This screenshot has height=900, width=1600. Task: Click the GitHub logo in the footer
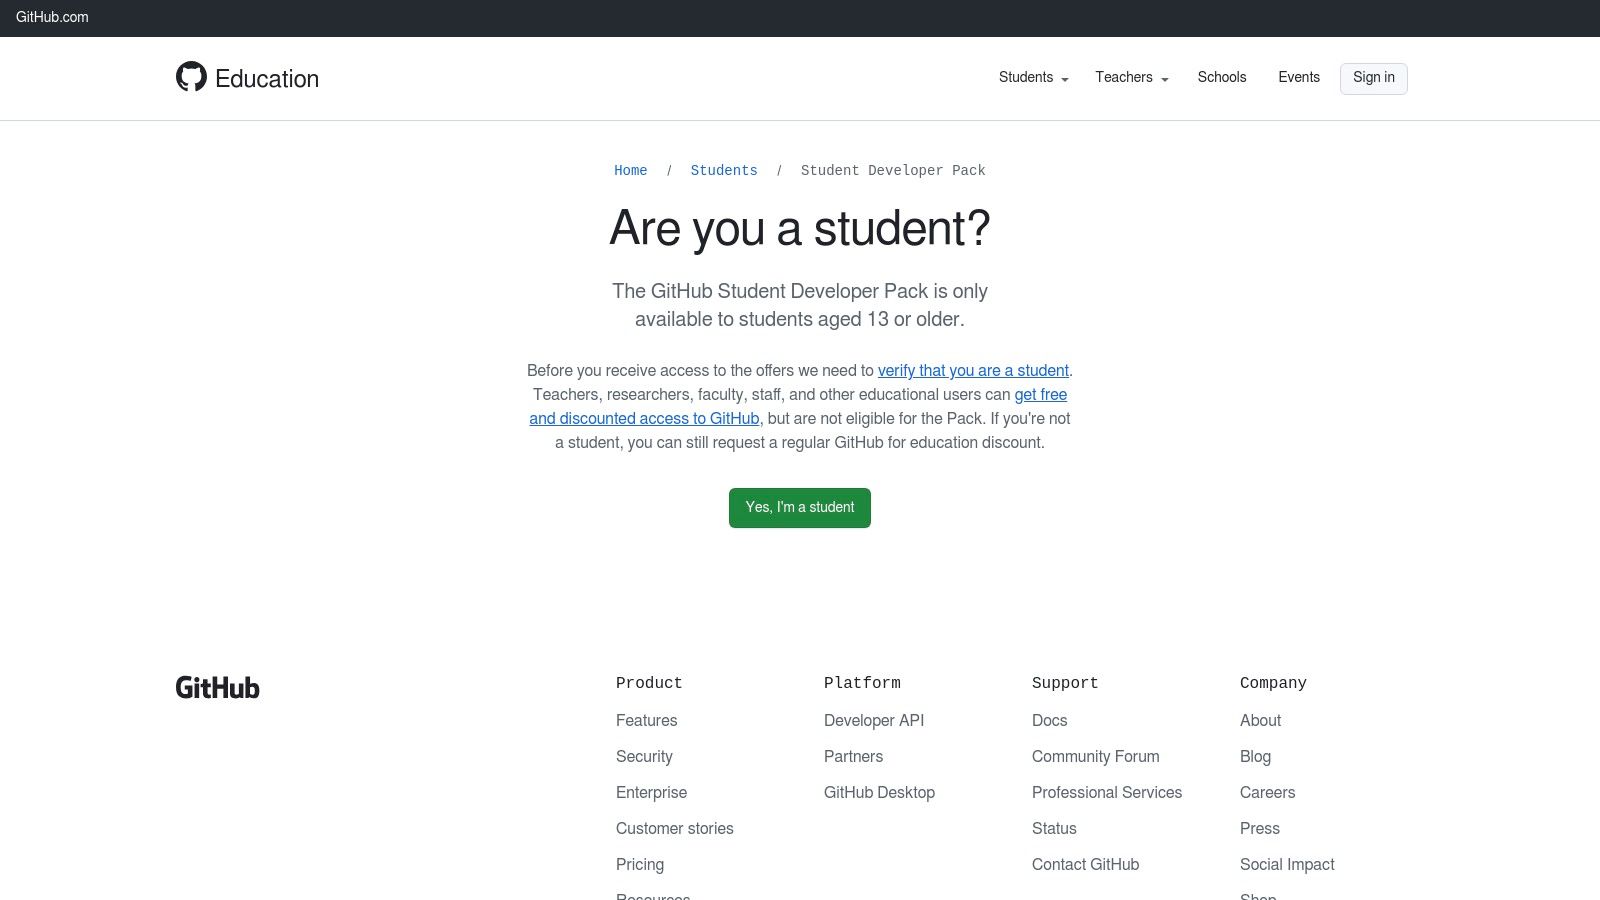click(x=217, y=687)
